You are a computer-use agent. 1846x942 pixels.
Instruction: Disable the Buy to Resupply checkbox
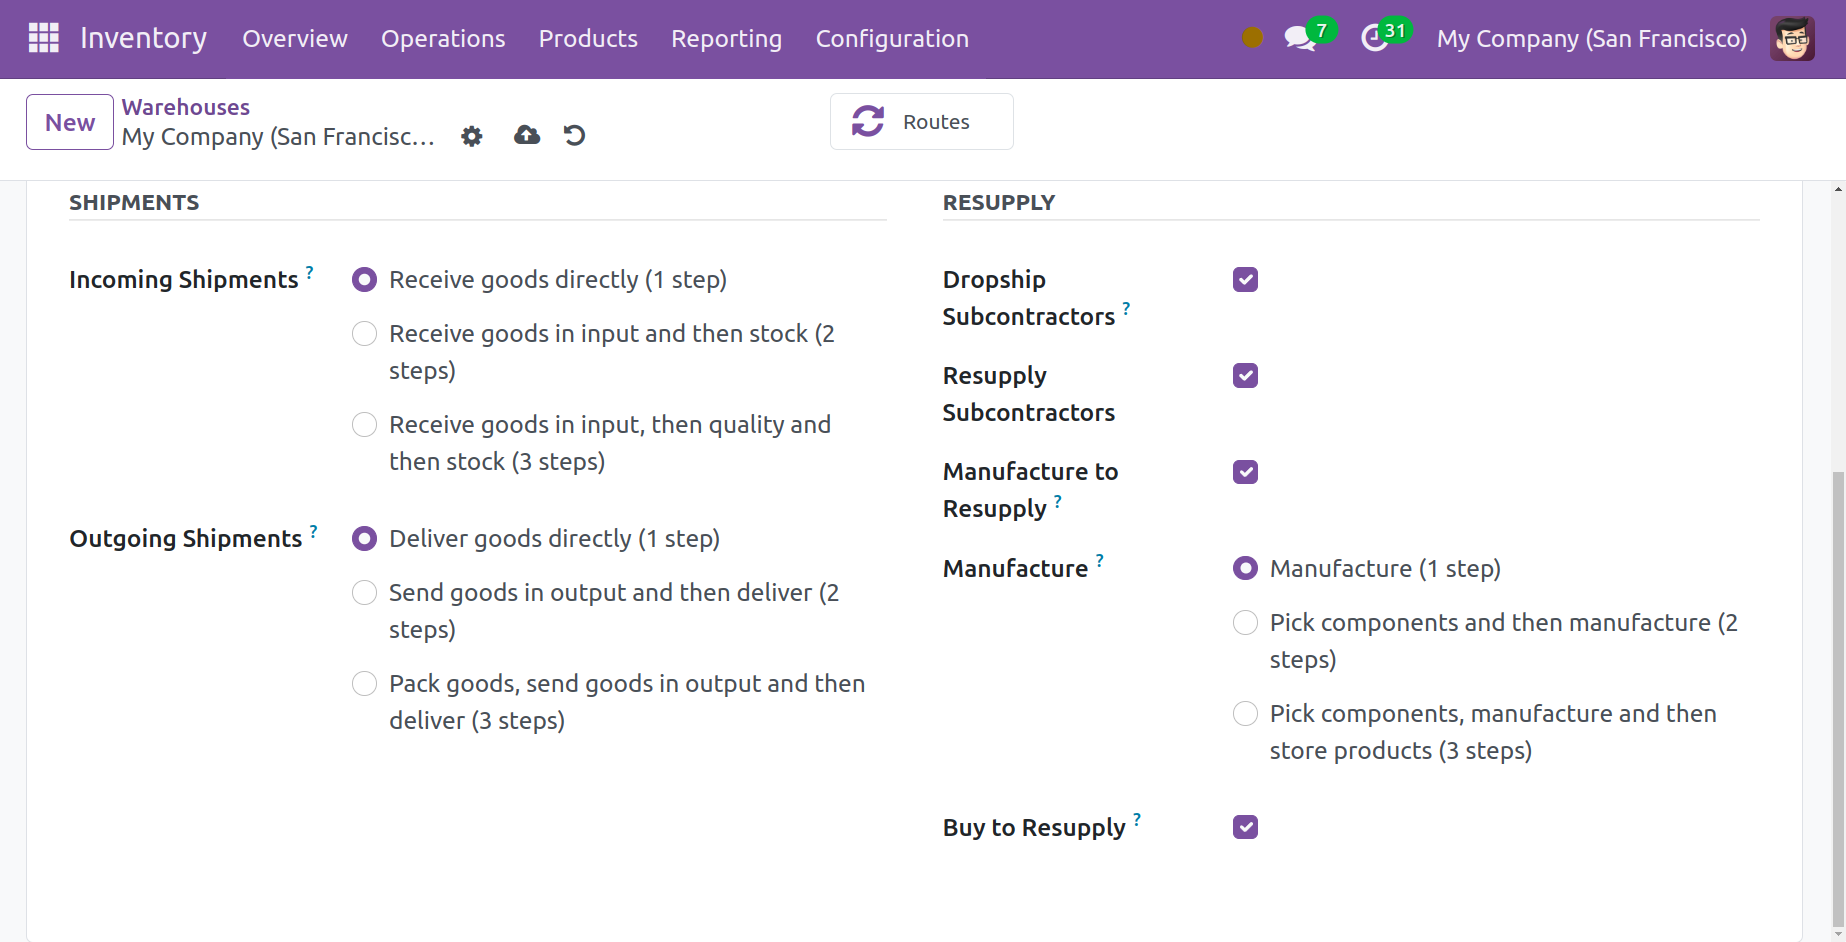click(1245, 827)
